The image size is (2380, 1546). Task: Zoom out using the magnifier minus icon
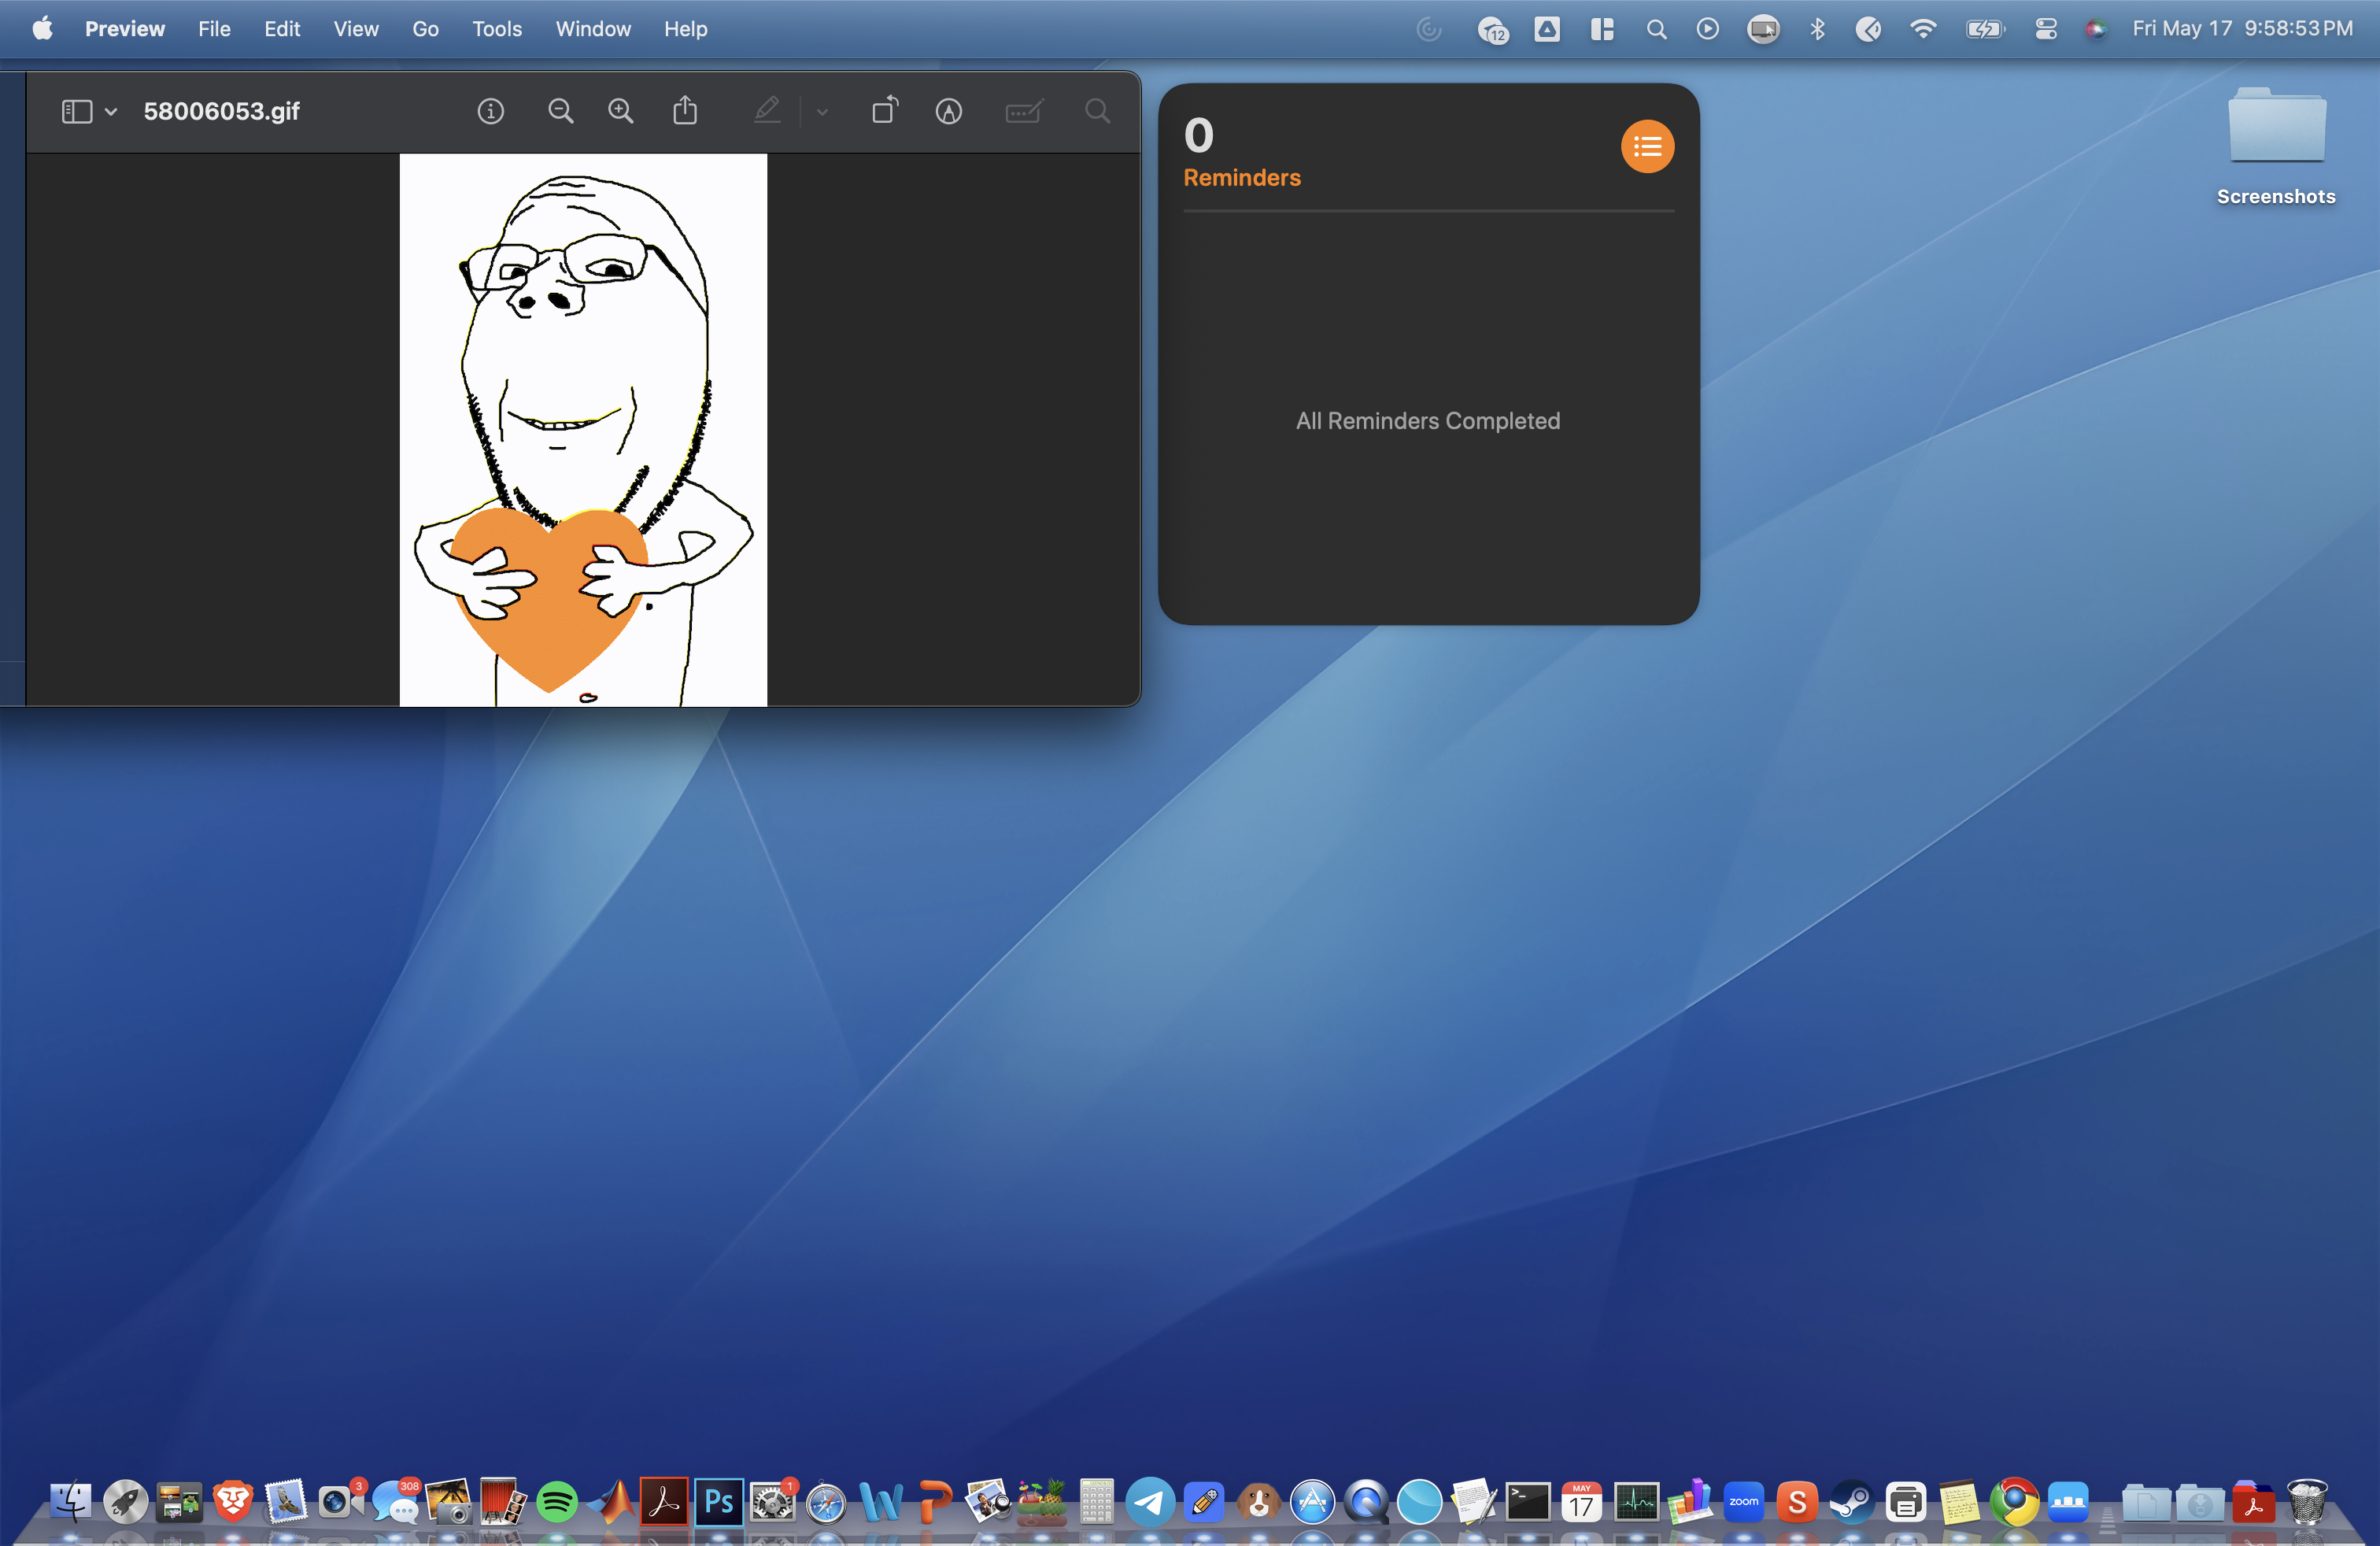pos(560,111)
